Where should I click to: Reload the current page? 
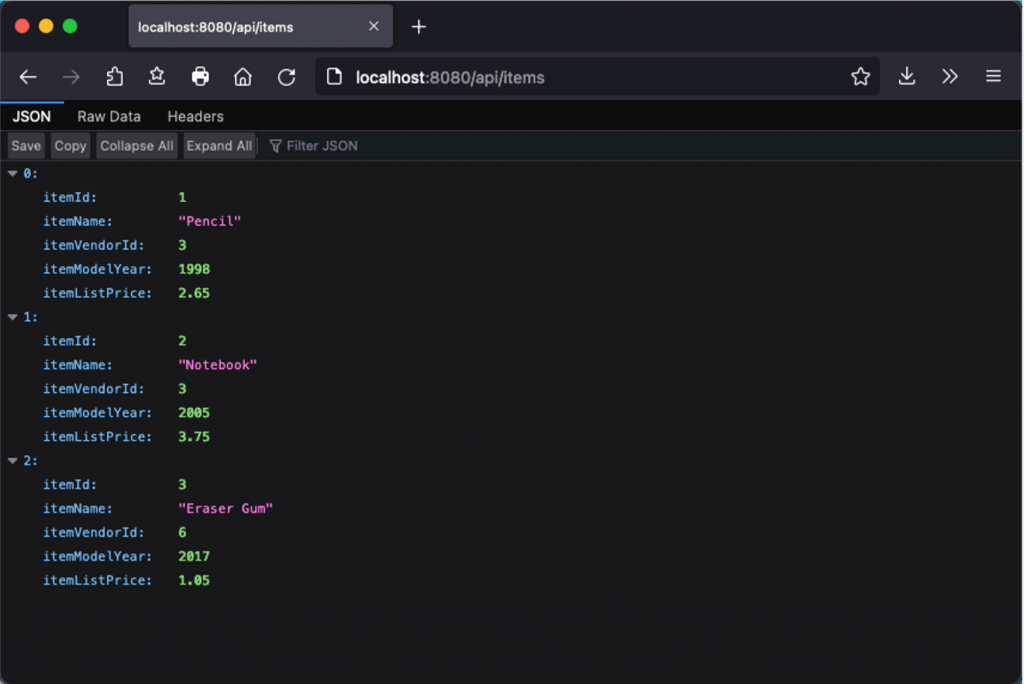coord(287,77)
